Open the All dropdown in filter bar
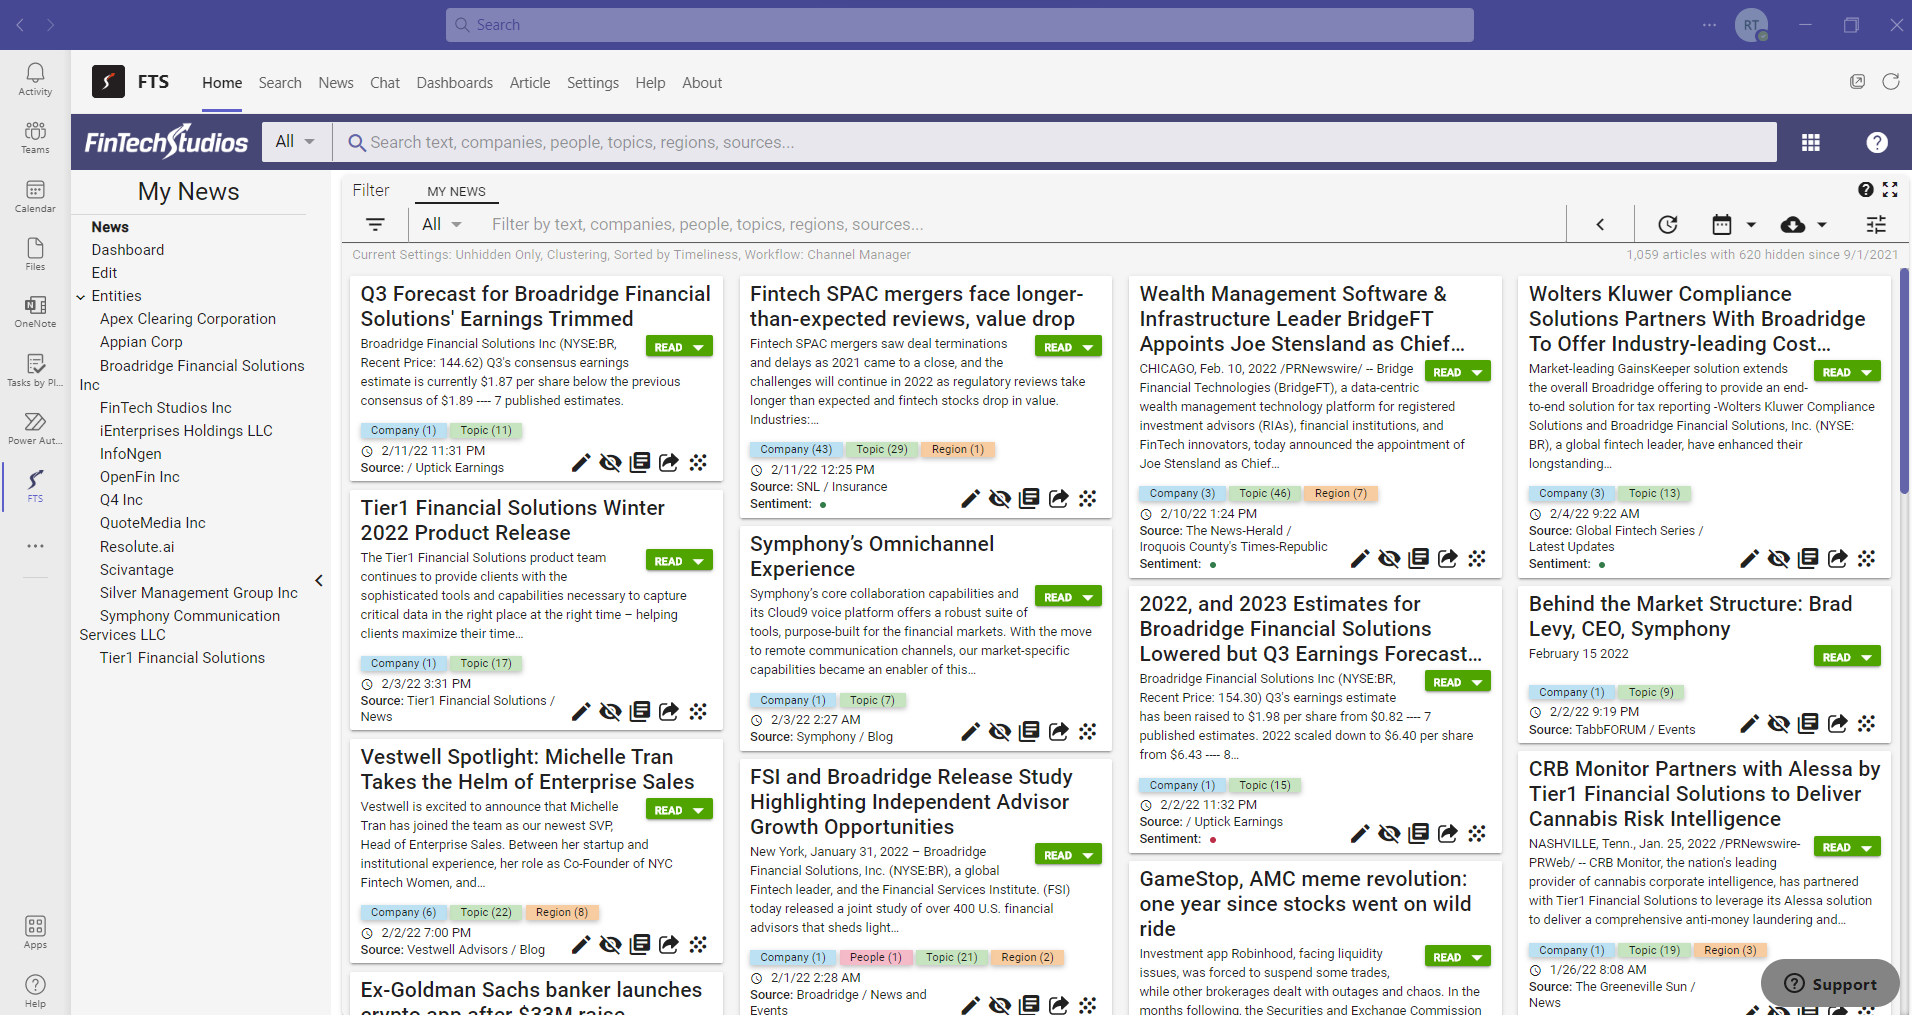The width and height of the screenshot is (1912, 1015). coord(441,224)
